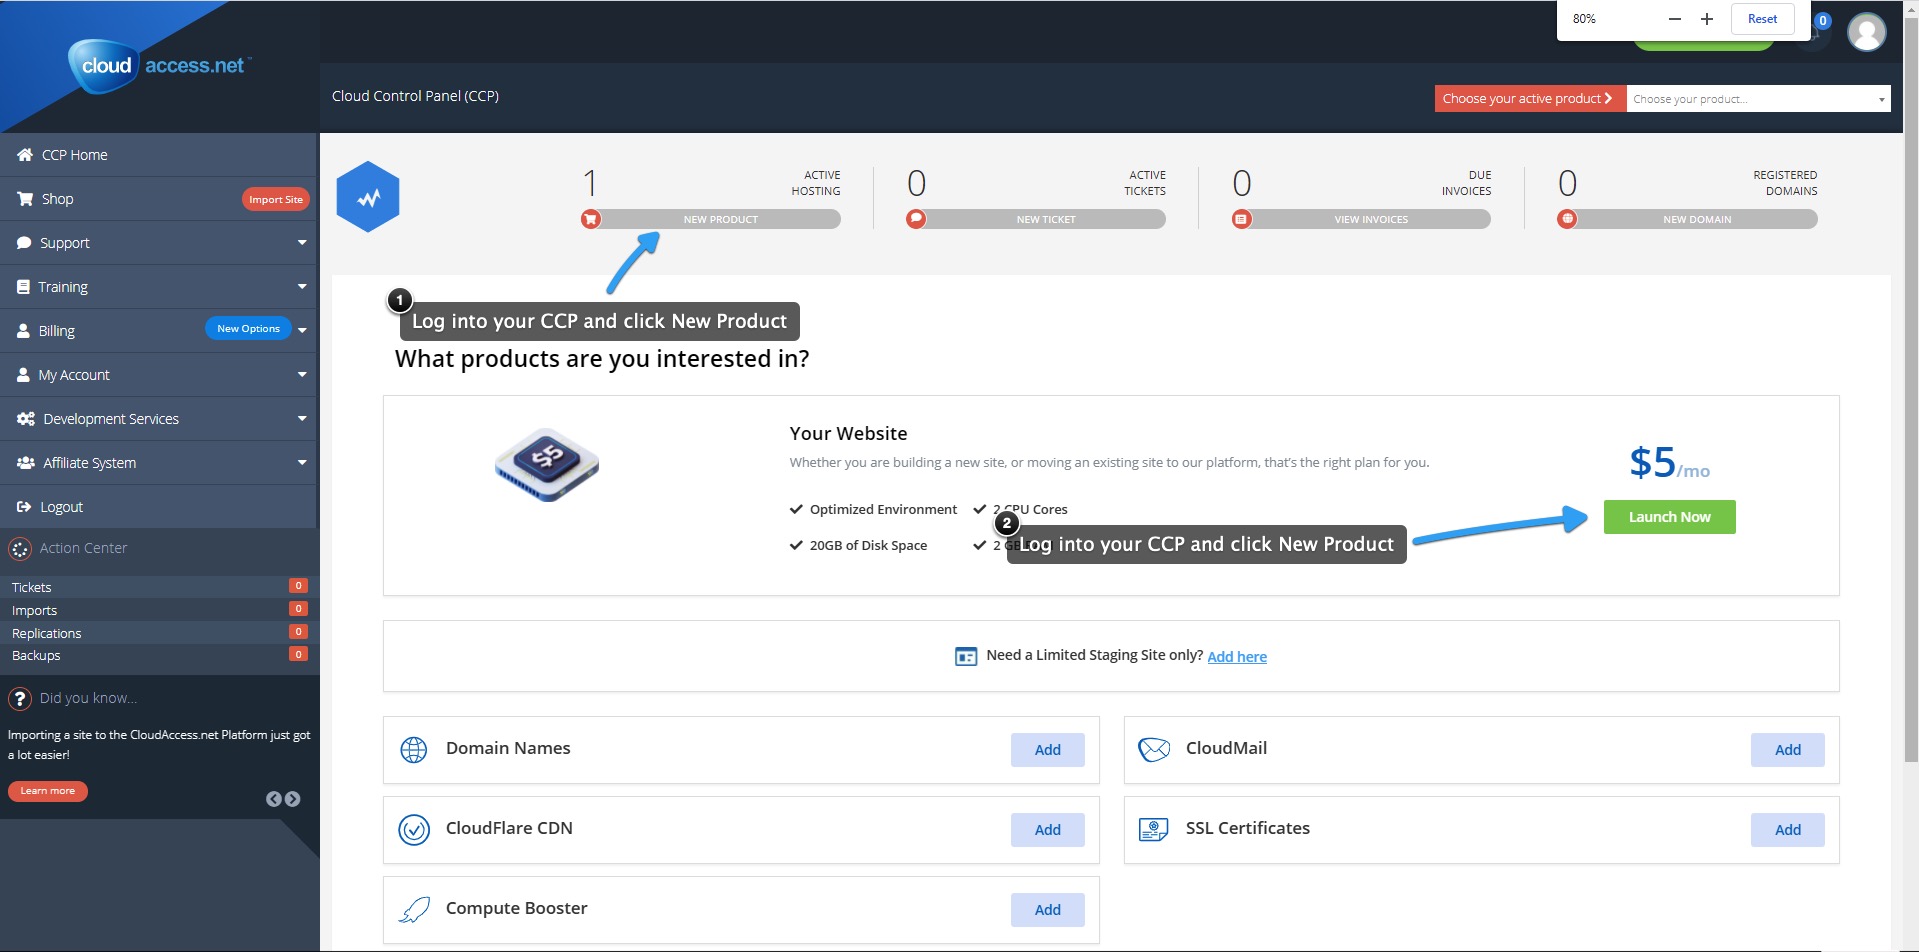The image size is (1919, 952).
Task: Click the Development Services gears icon
Action: (x=26, y=419)
